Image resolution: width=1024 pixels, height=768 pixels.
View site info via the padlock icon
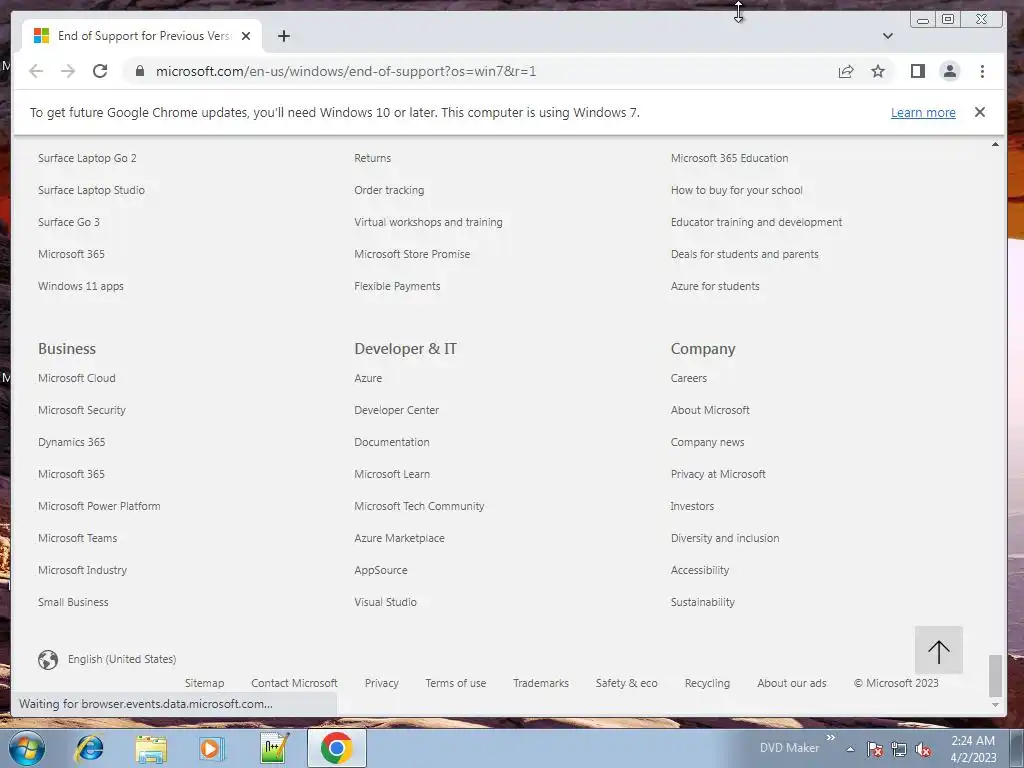pyautogui.click(x=140, y=71)
